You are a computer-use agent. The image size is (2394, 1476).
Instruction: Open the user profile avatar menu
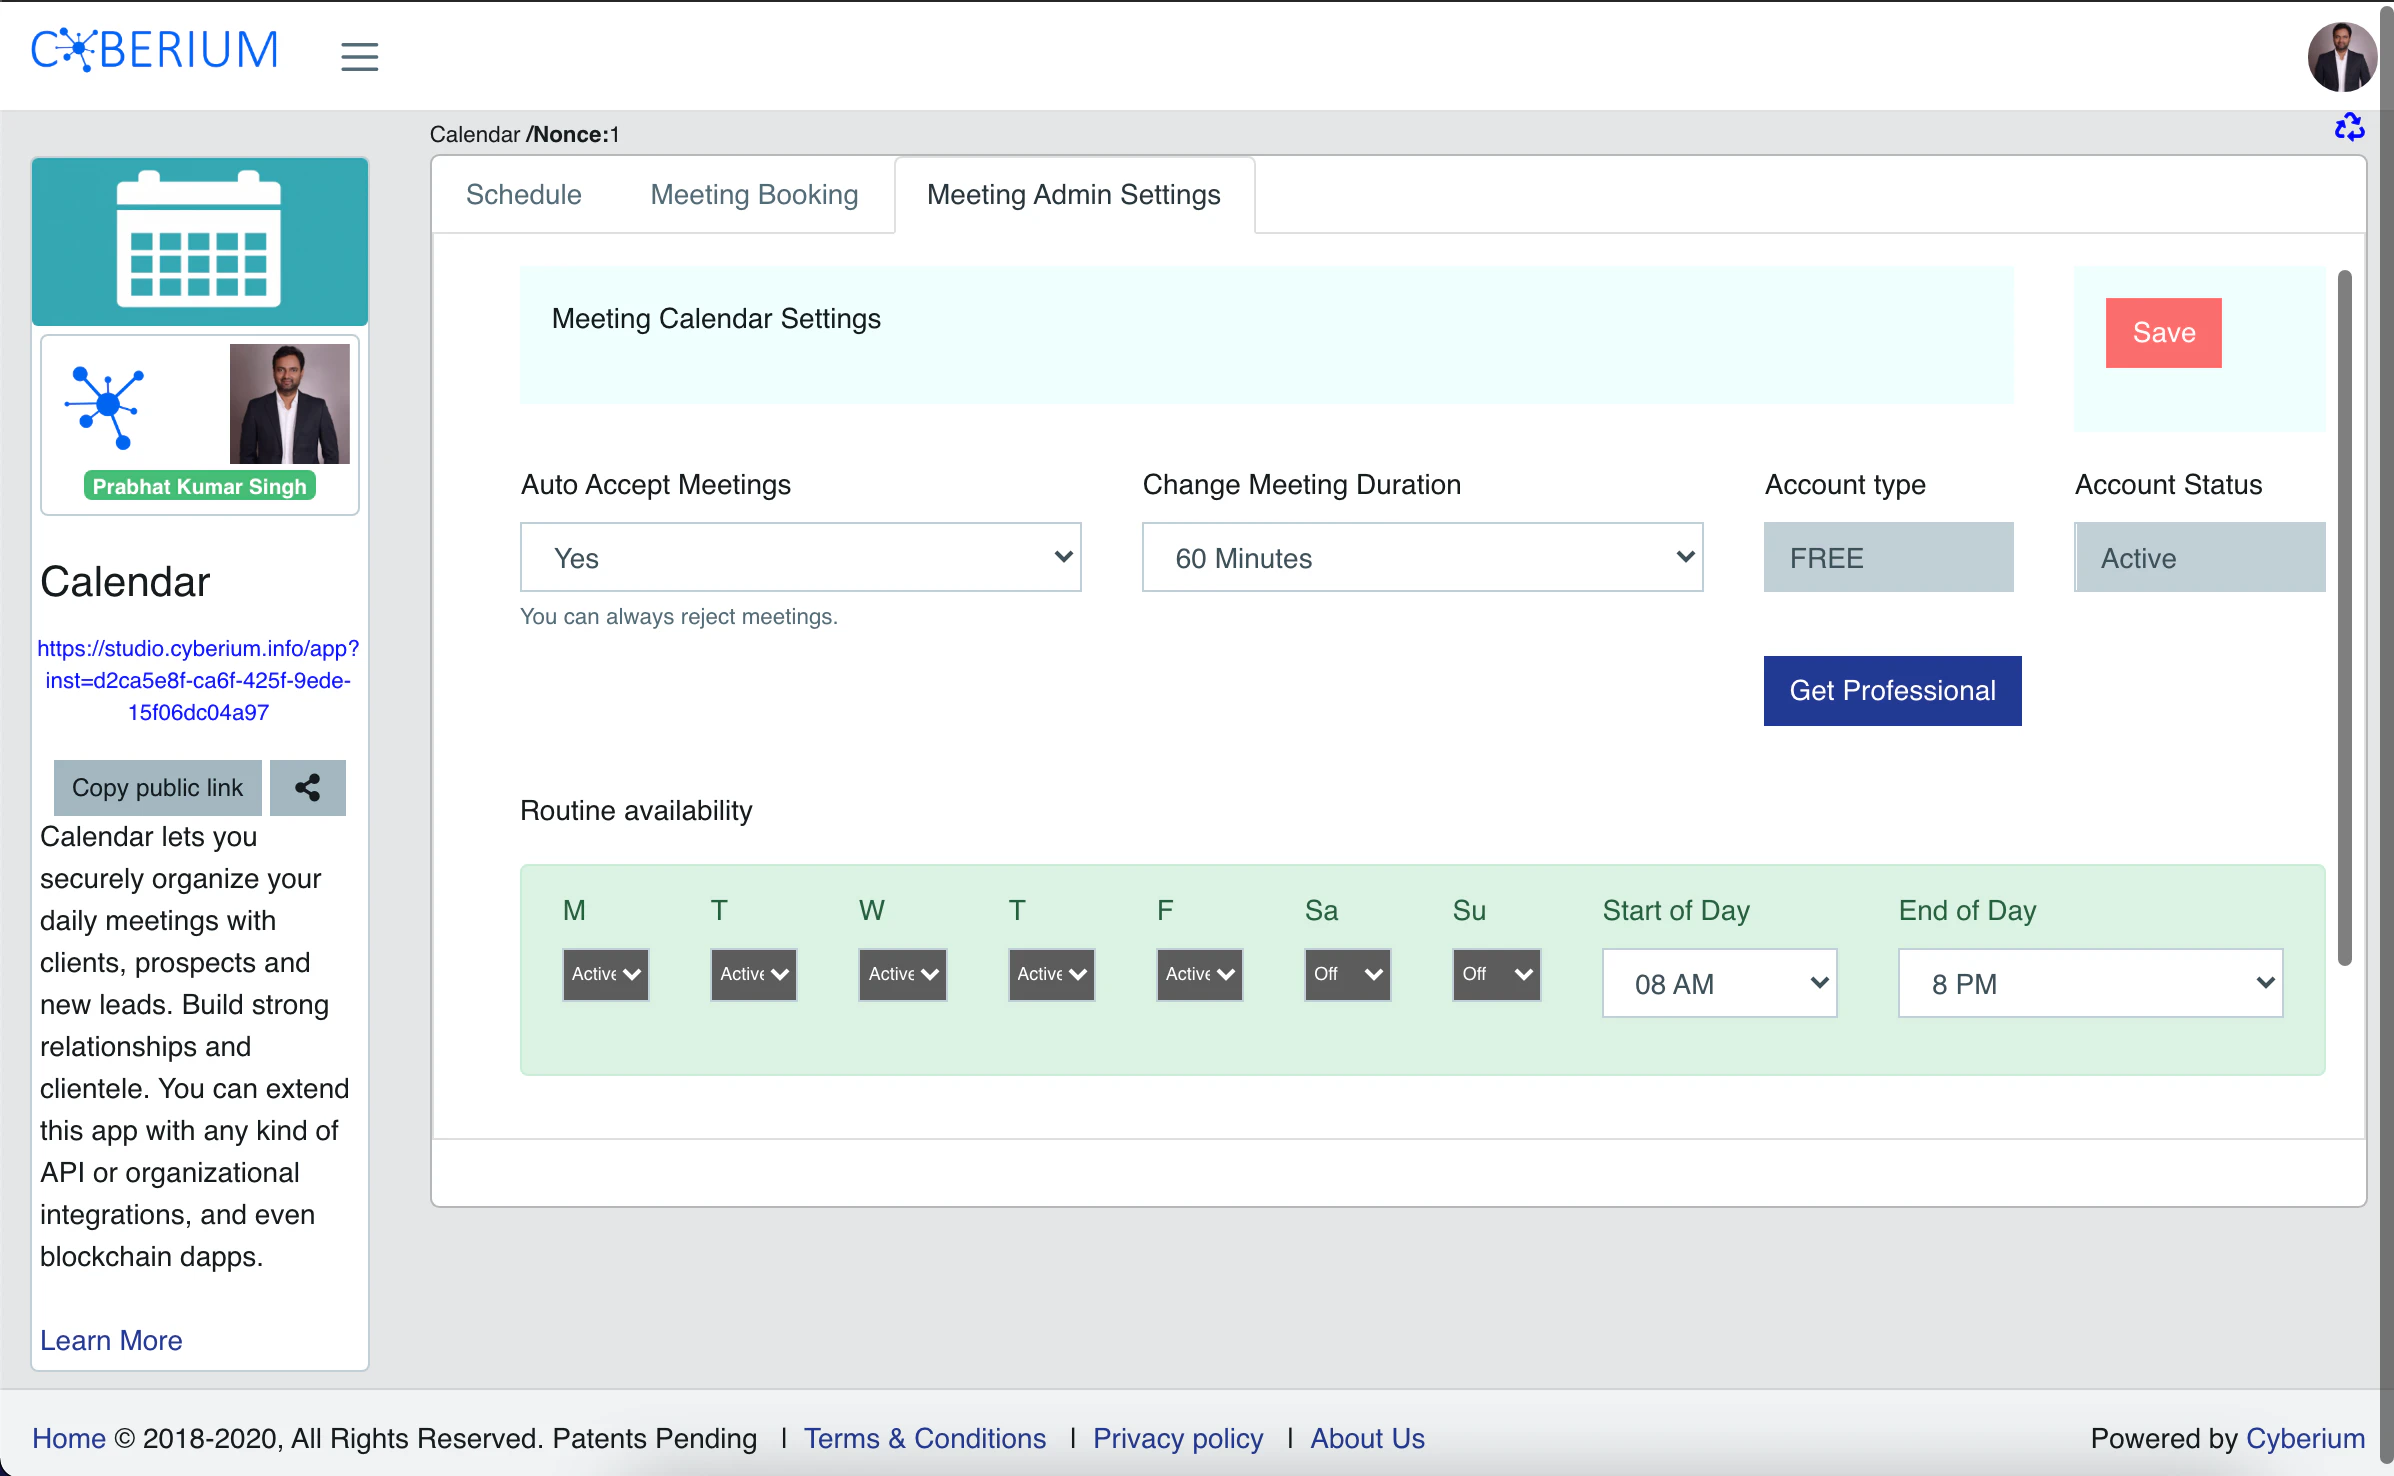click(2342, 57)
